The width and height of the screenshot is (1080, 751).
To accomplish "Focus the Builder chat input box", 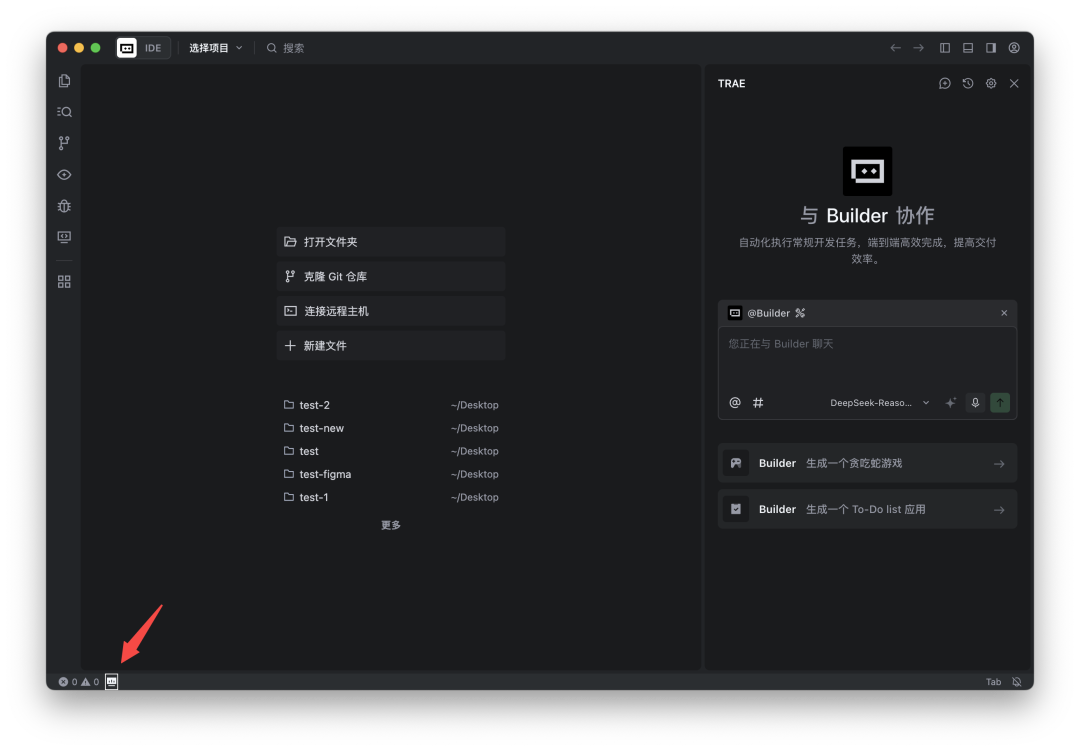I will (x=867, y=358).
